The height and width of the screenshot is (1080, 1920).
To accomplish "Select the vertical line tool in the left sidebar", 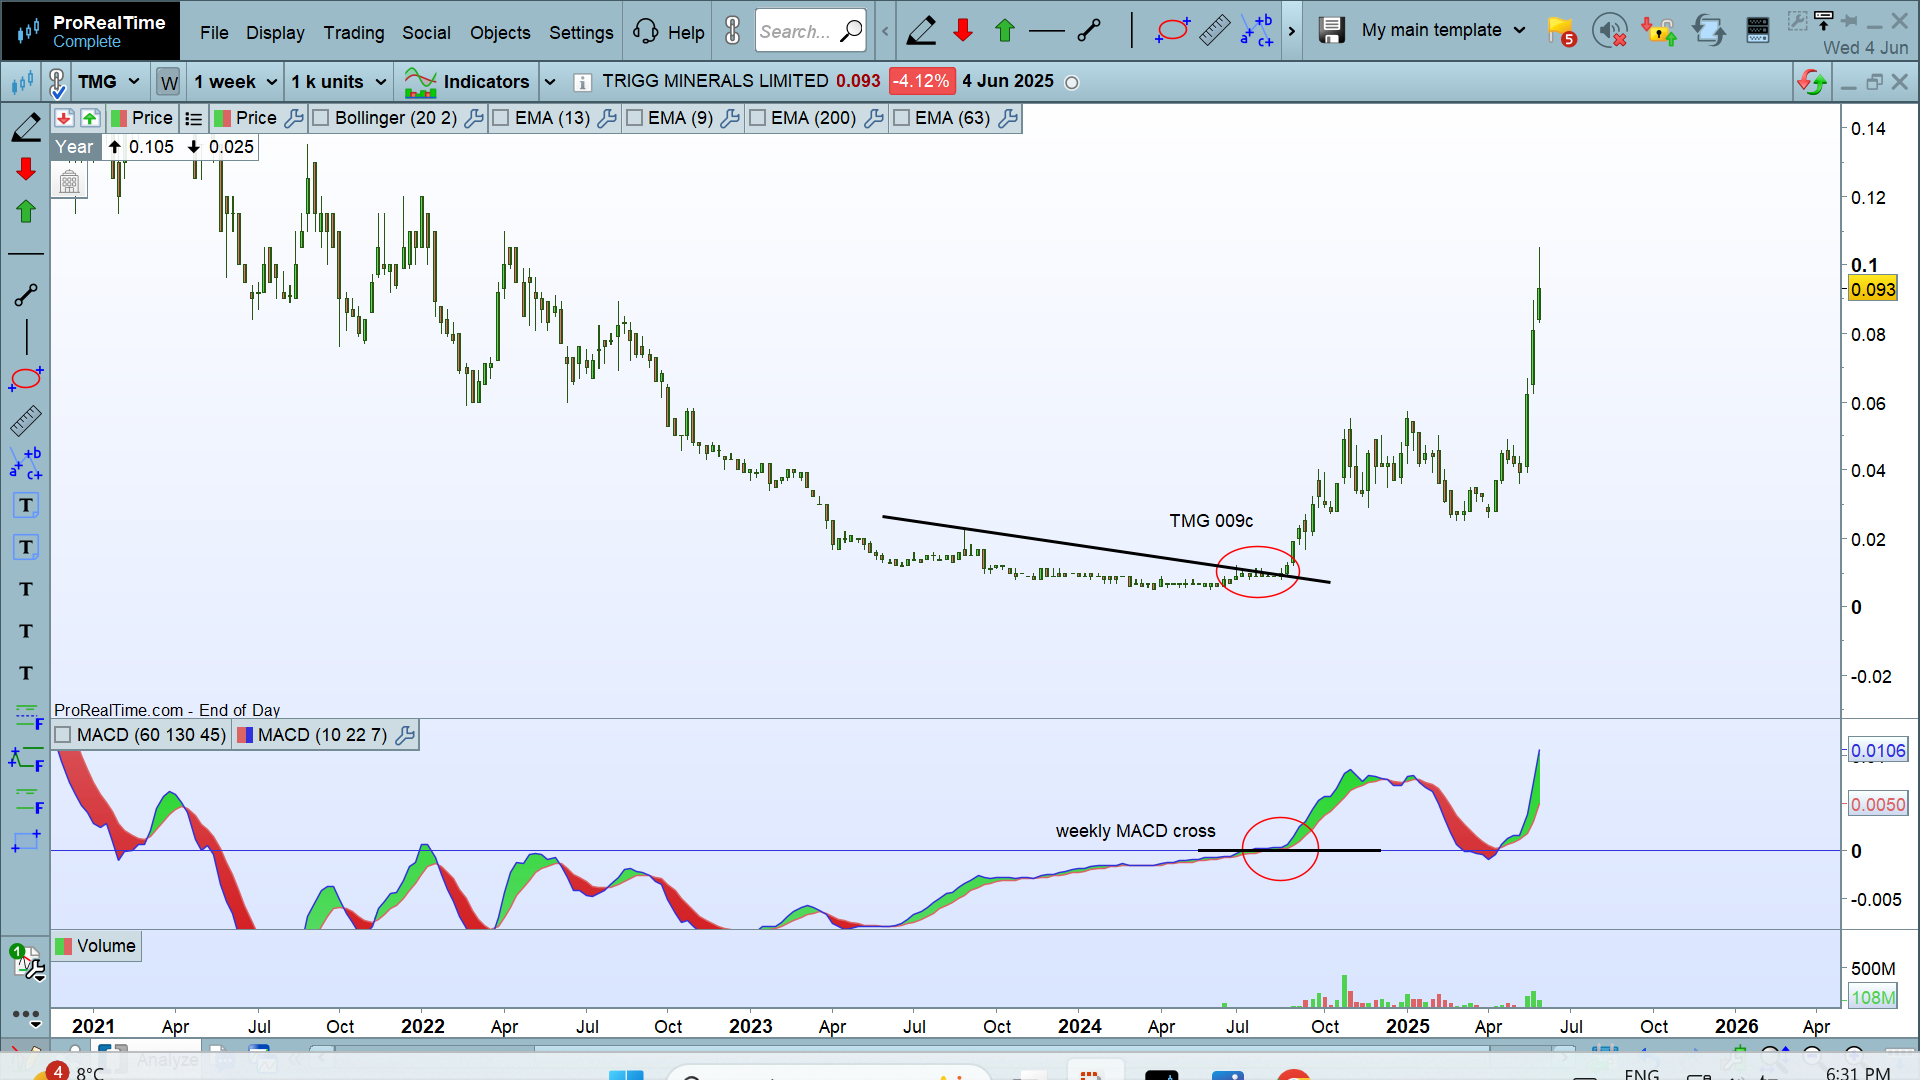I will pos(26,337).
